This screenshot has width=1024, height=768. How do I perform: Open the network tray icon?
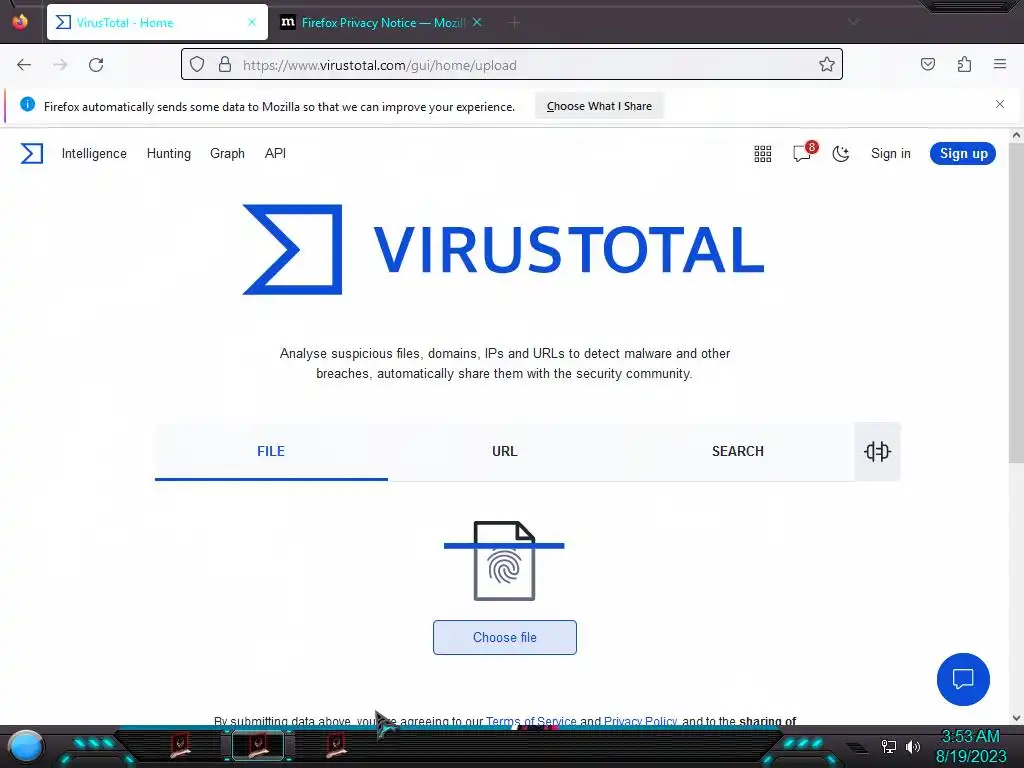pos(889,746)
